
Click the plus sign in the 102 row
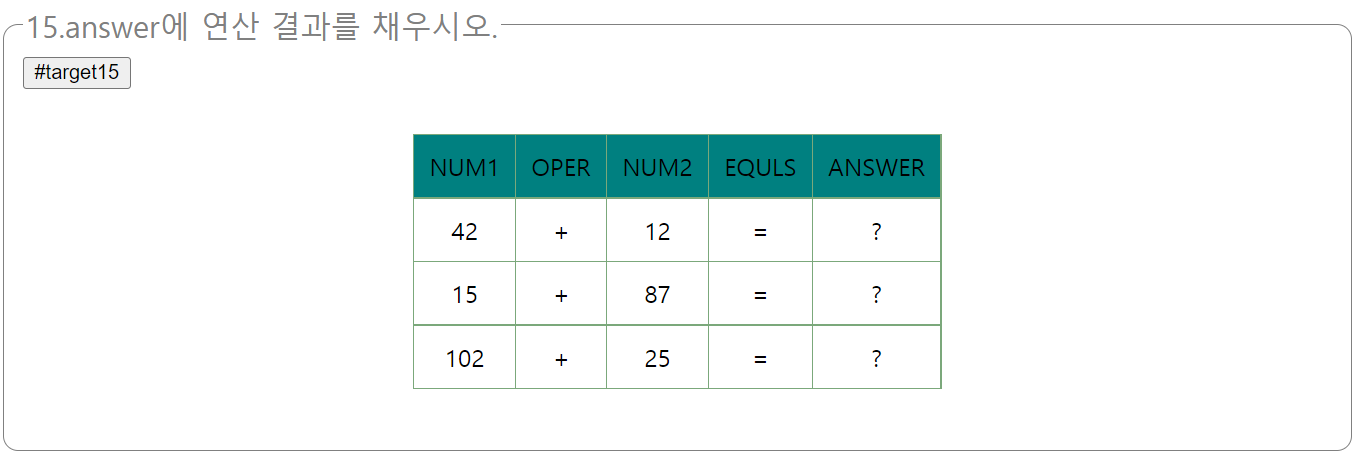pyautogui.click(x=561, y=357)
